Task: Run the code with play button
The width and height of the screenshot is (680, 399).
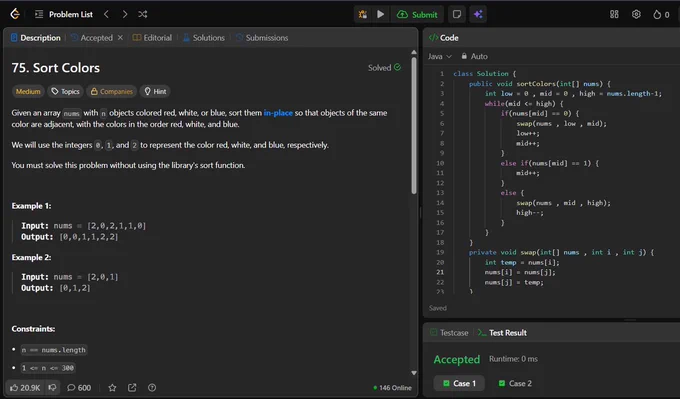Action: click(380, 14)
